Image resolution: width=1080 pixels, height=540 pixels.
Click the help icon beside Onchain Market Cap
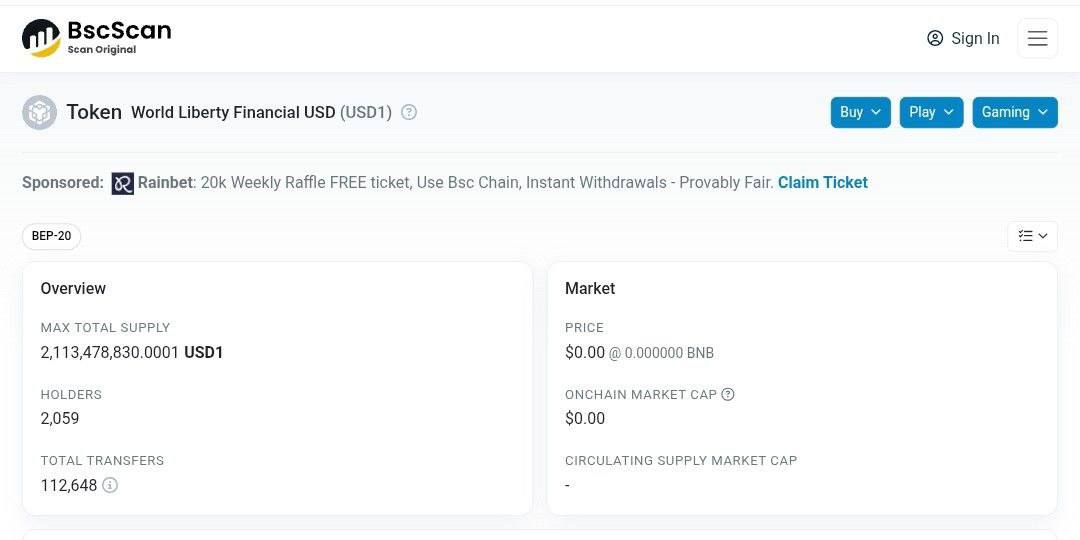coord(727,395)
